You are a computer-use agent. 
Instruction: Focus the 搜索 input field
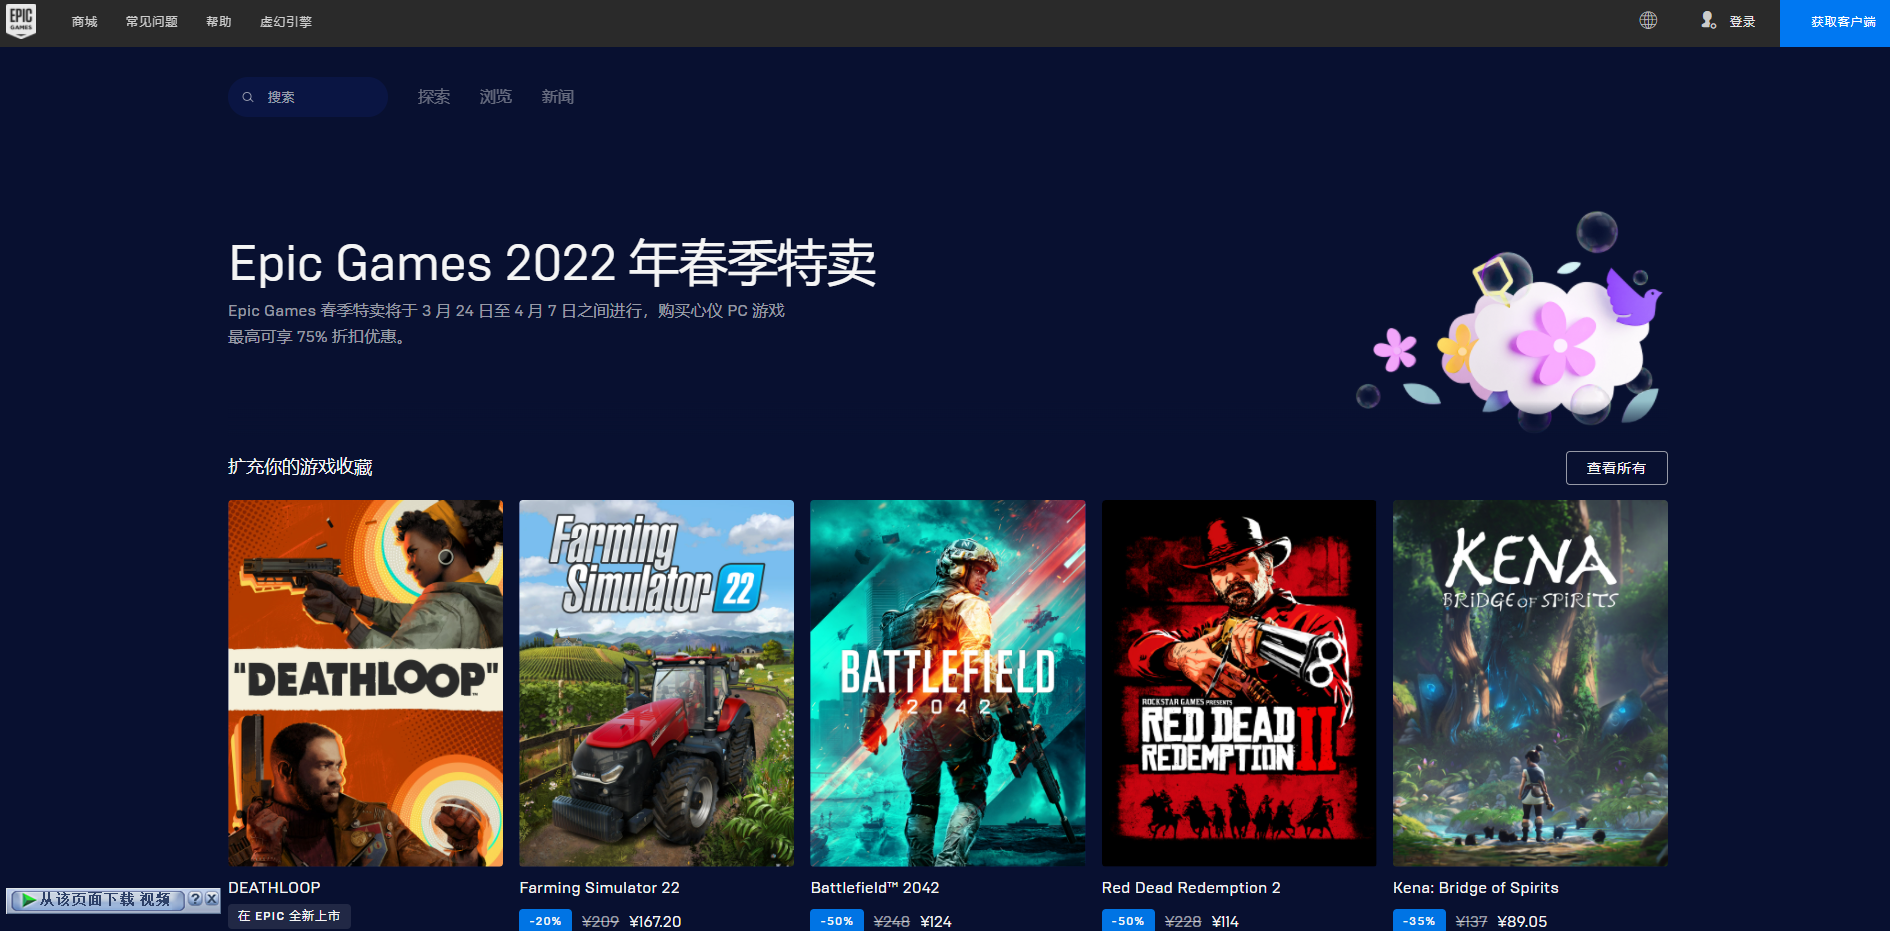(308, 97)
